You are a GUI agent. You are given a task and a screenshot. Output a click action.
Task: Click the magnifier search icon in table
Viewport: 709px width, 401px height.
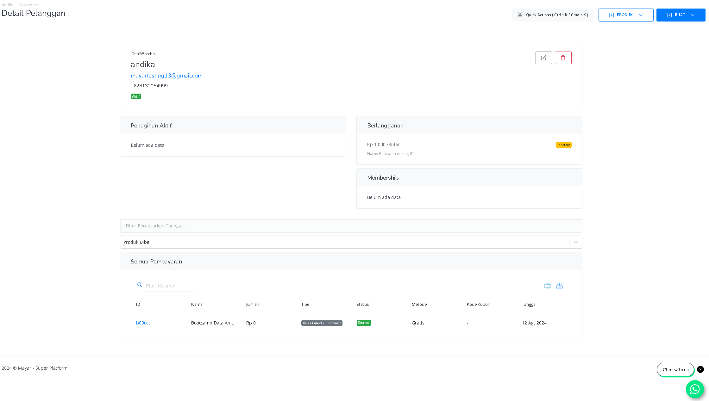pyautogui.click(x=139, y=285)
